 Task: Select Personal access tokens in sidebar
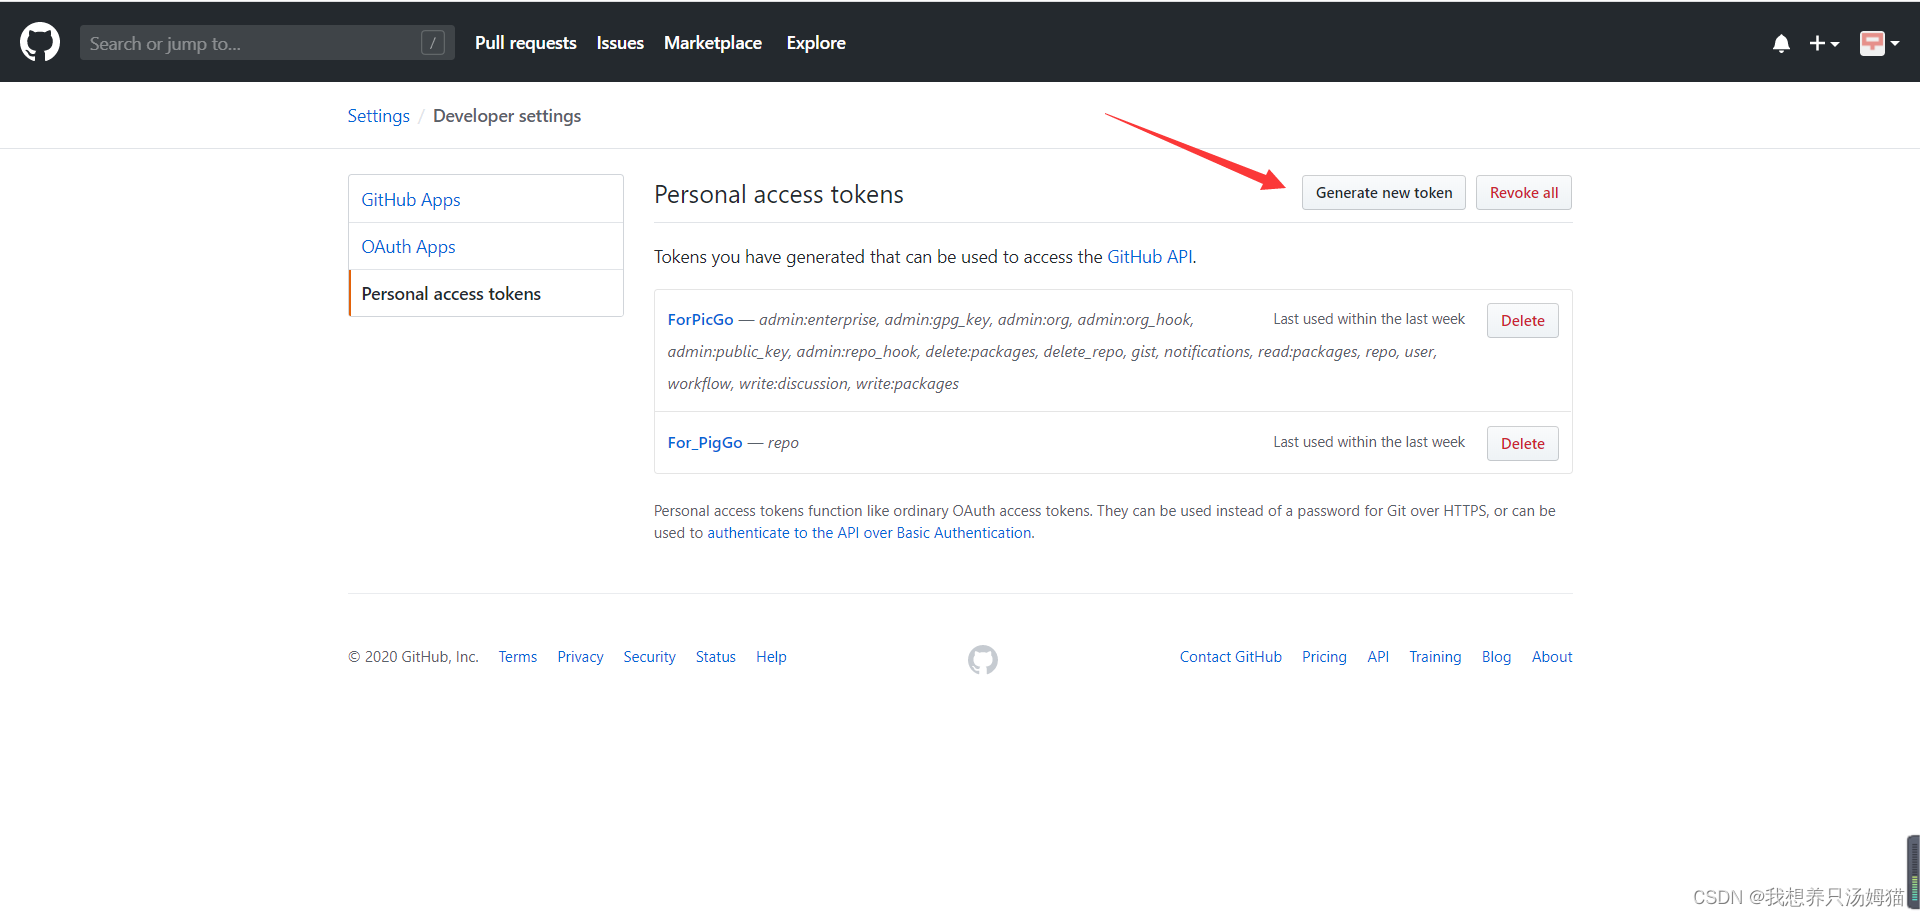pyautogui.click(x=486, y=293)
